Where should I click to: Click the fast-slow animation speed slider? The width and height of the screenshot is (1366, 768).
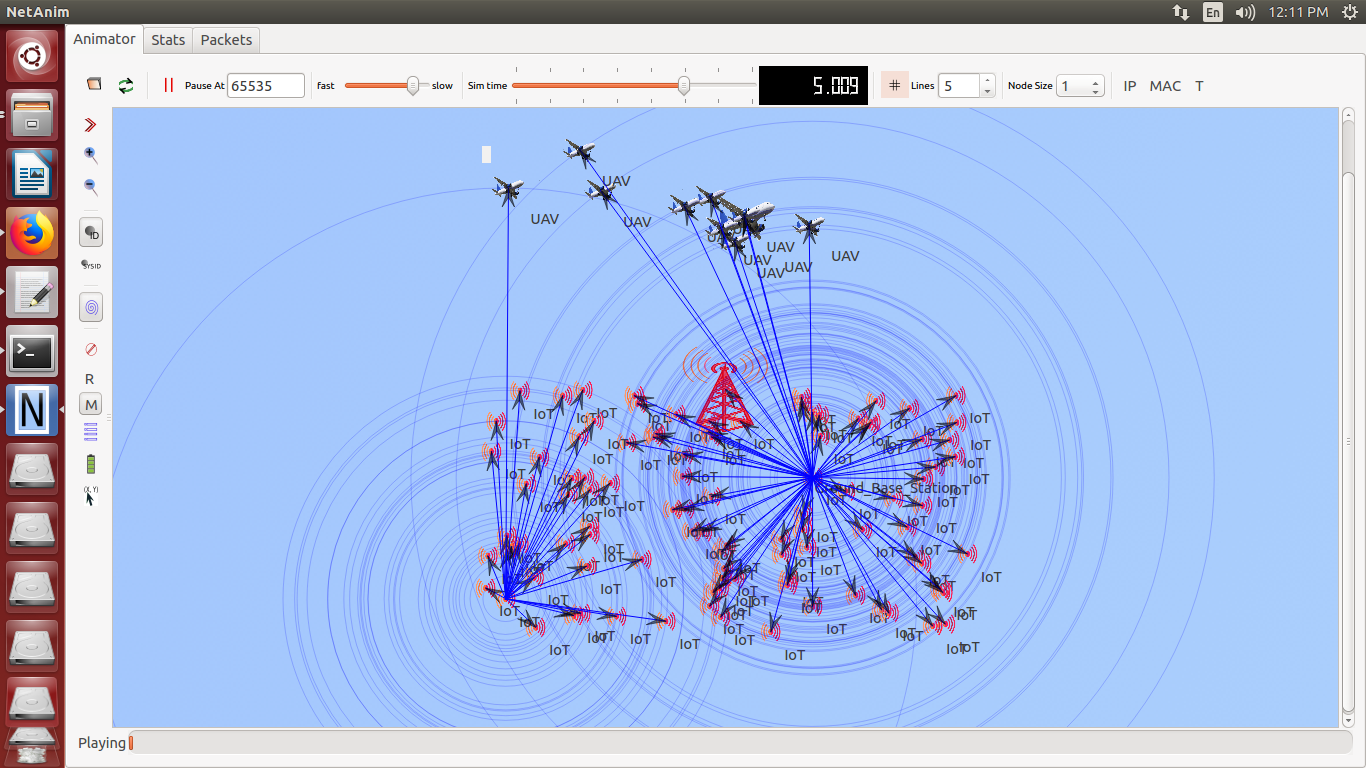click(x=385, y=86)
